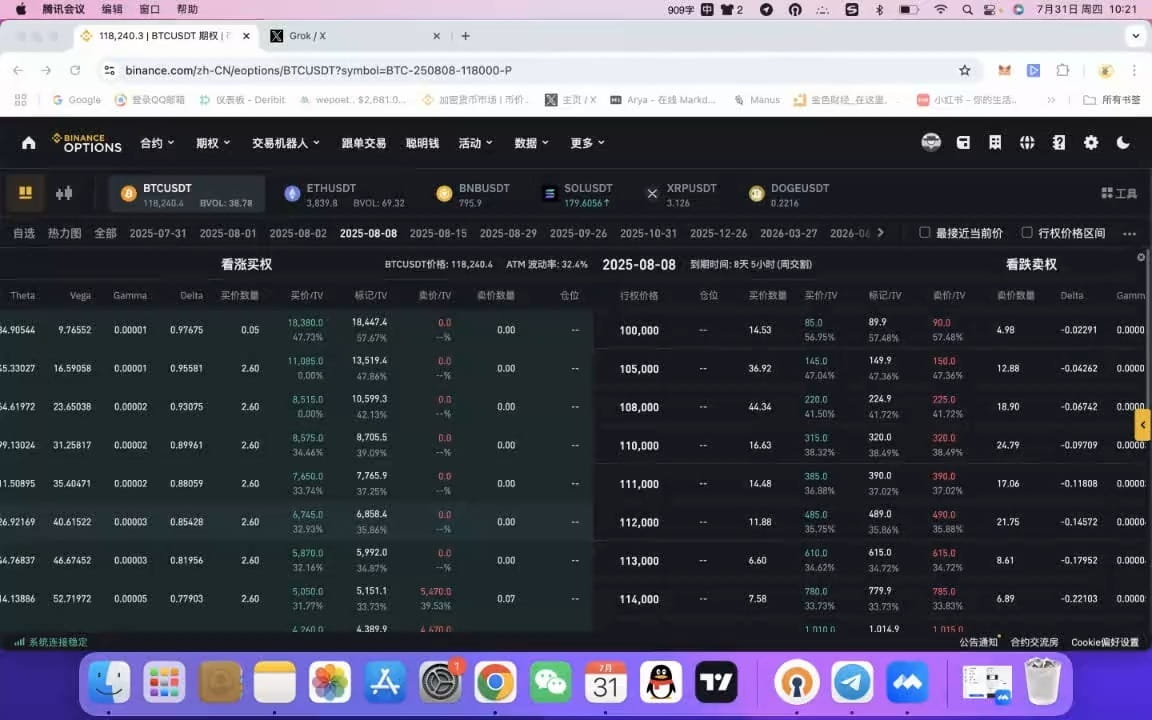This screenshot has height=720, width=1152.
Task: Bookmark this page with the star icon
Action: click(965, 71)
